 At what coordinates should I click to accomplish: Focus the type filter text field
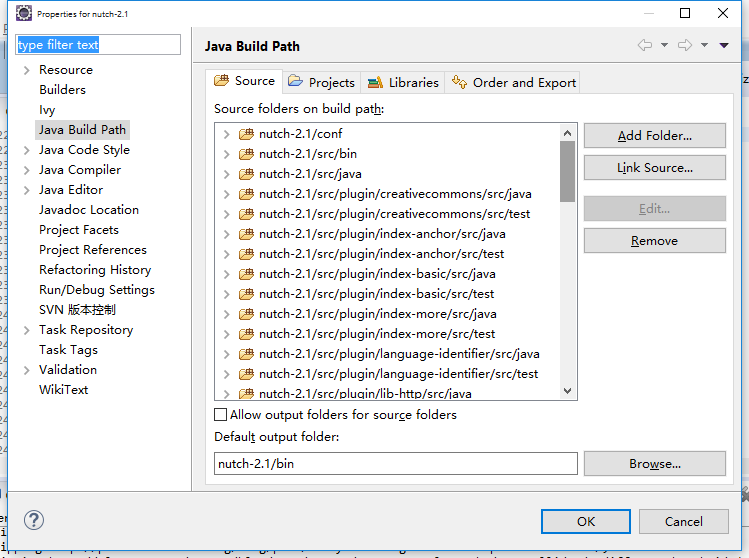(x=98, y=44)
